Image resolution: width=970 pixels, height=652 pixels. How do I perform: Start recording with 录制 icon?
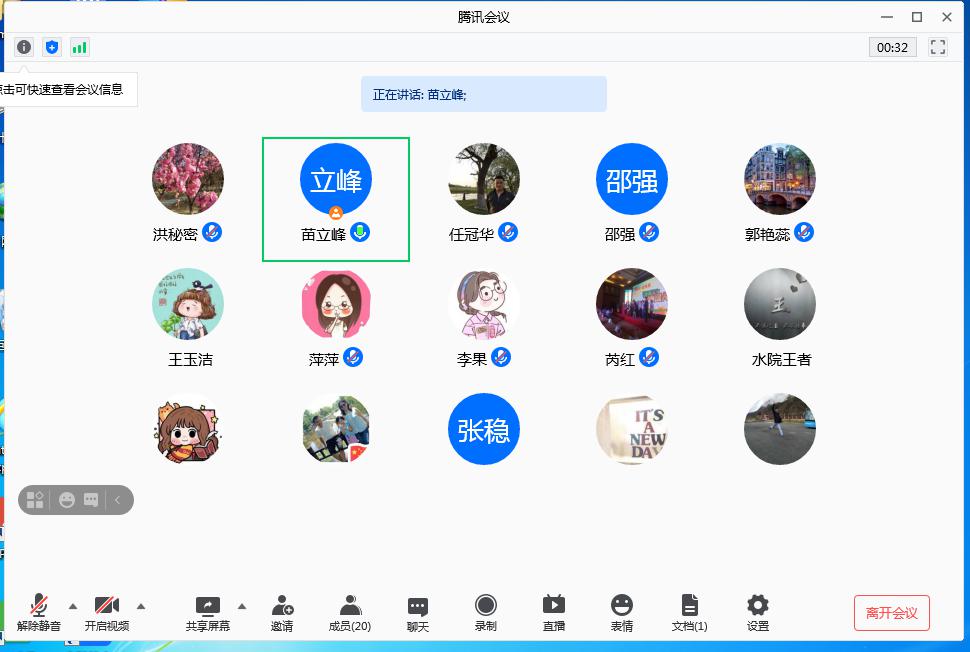click(485, 612)
